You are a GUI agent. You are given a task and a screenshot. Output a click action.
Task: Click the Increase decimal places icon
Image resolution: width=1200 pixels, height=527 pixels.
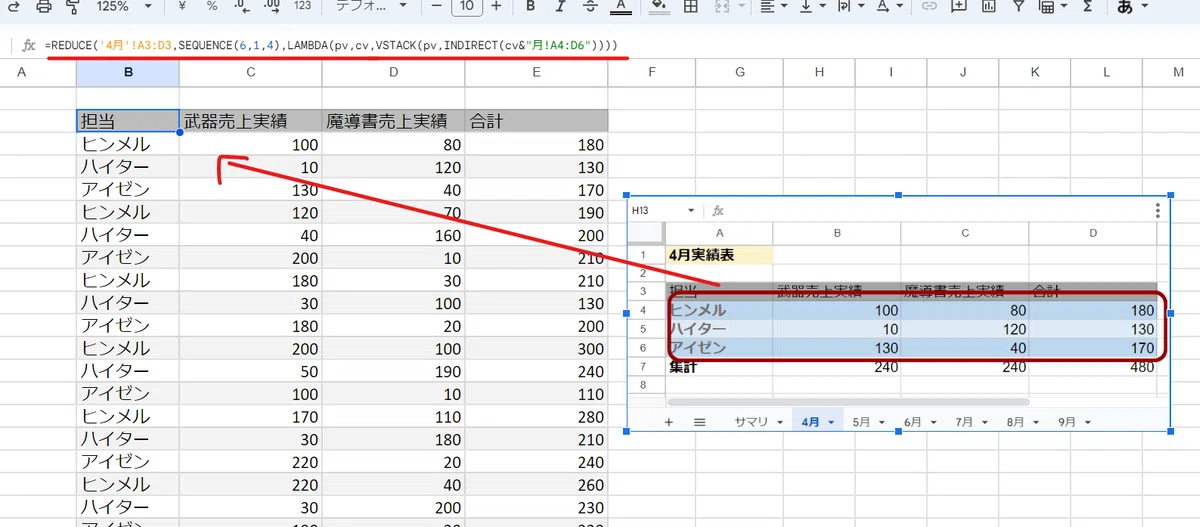pos(271,6)
